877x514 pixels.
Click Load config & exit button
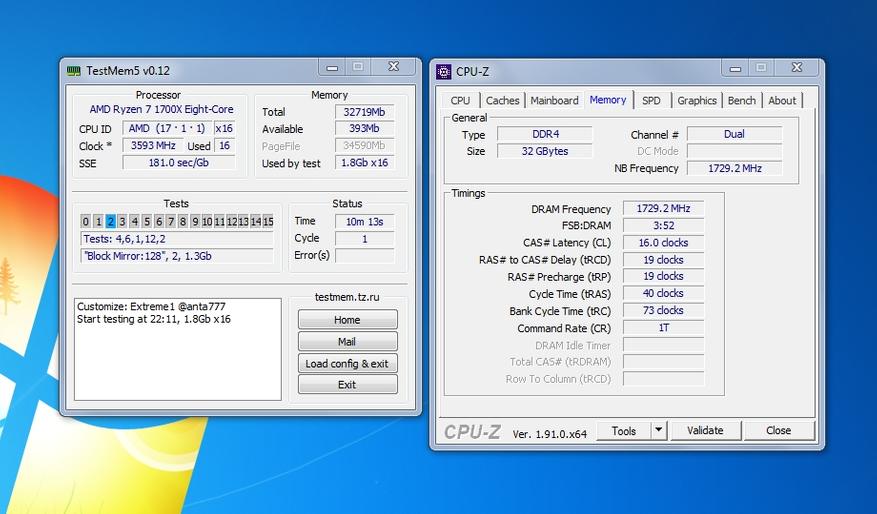click(347, 364)
